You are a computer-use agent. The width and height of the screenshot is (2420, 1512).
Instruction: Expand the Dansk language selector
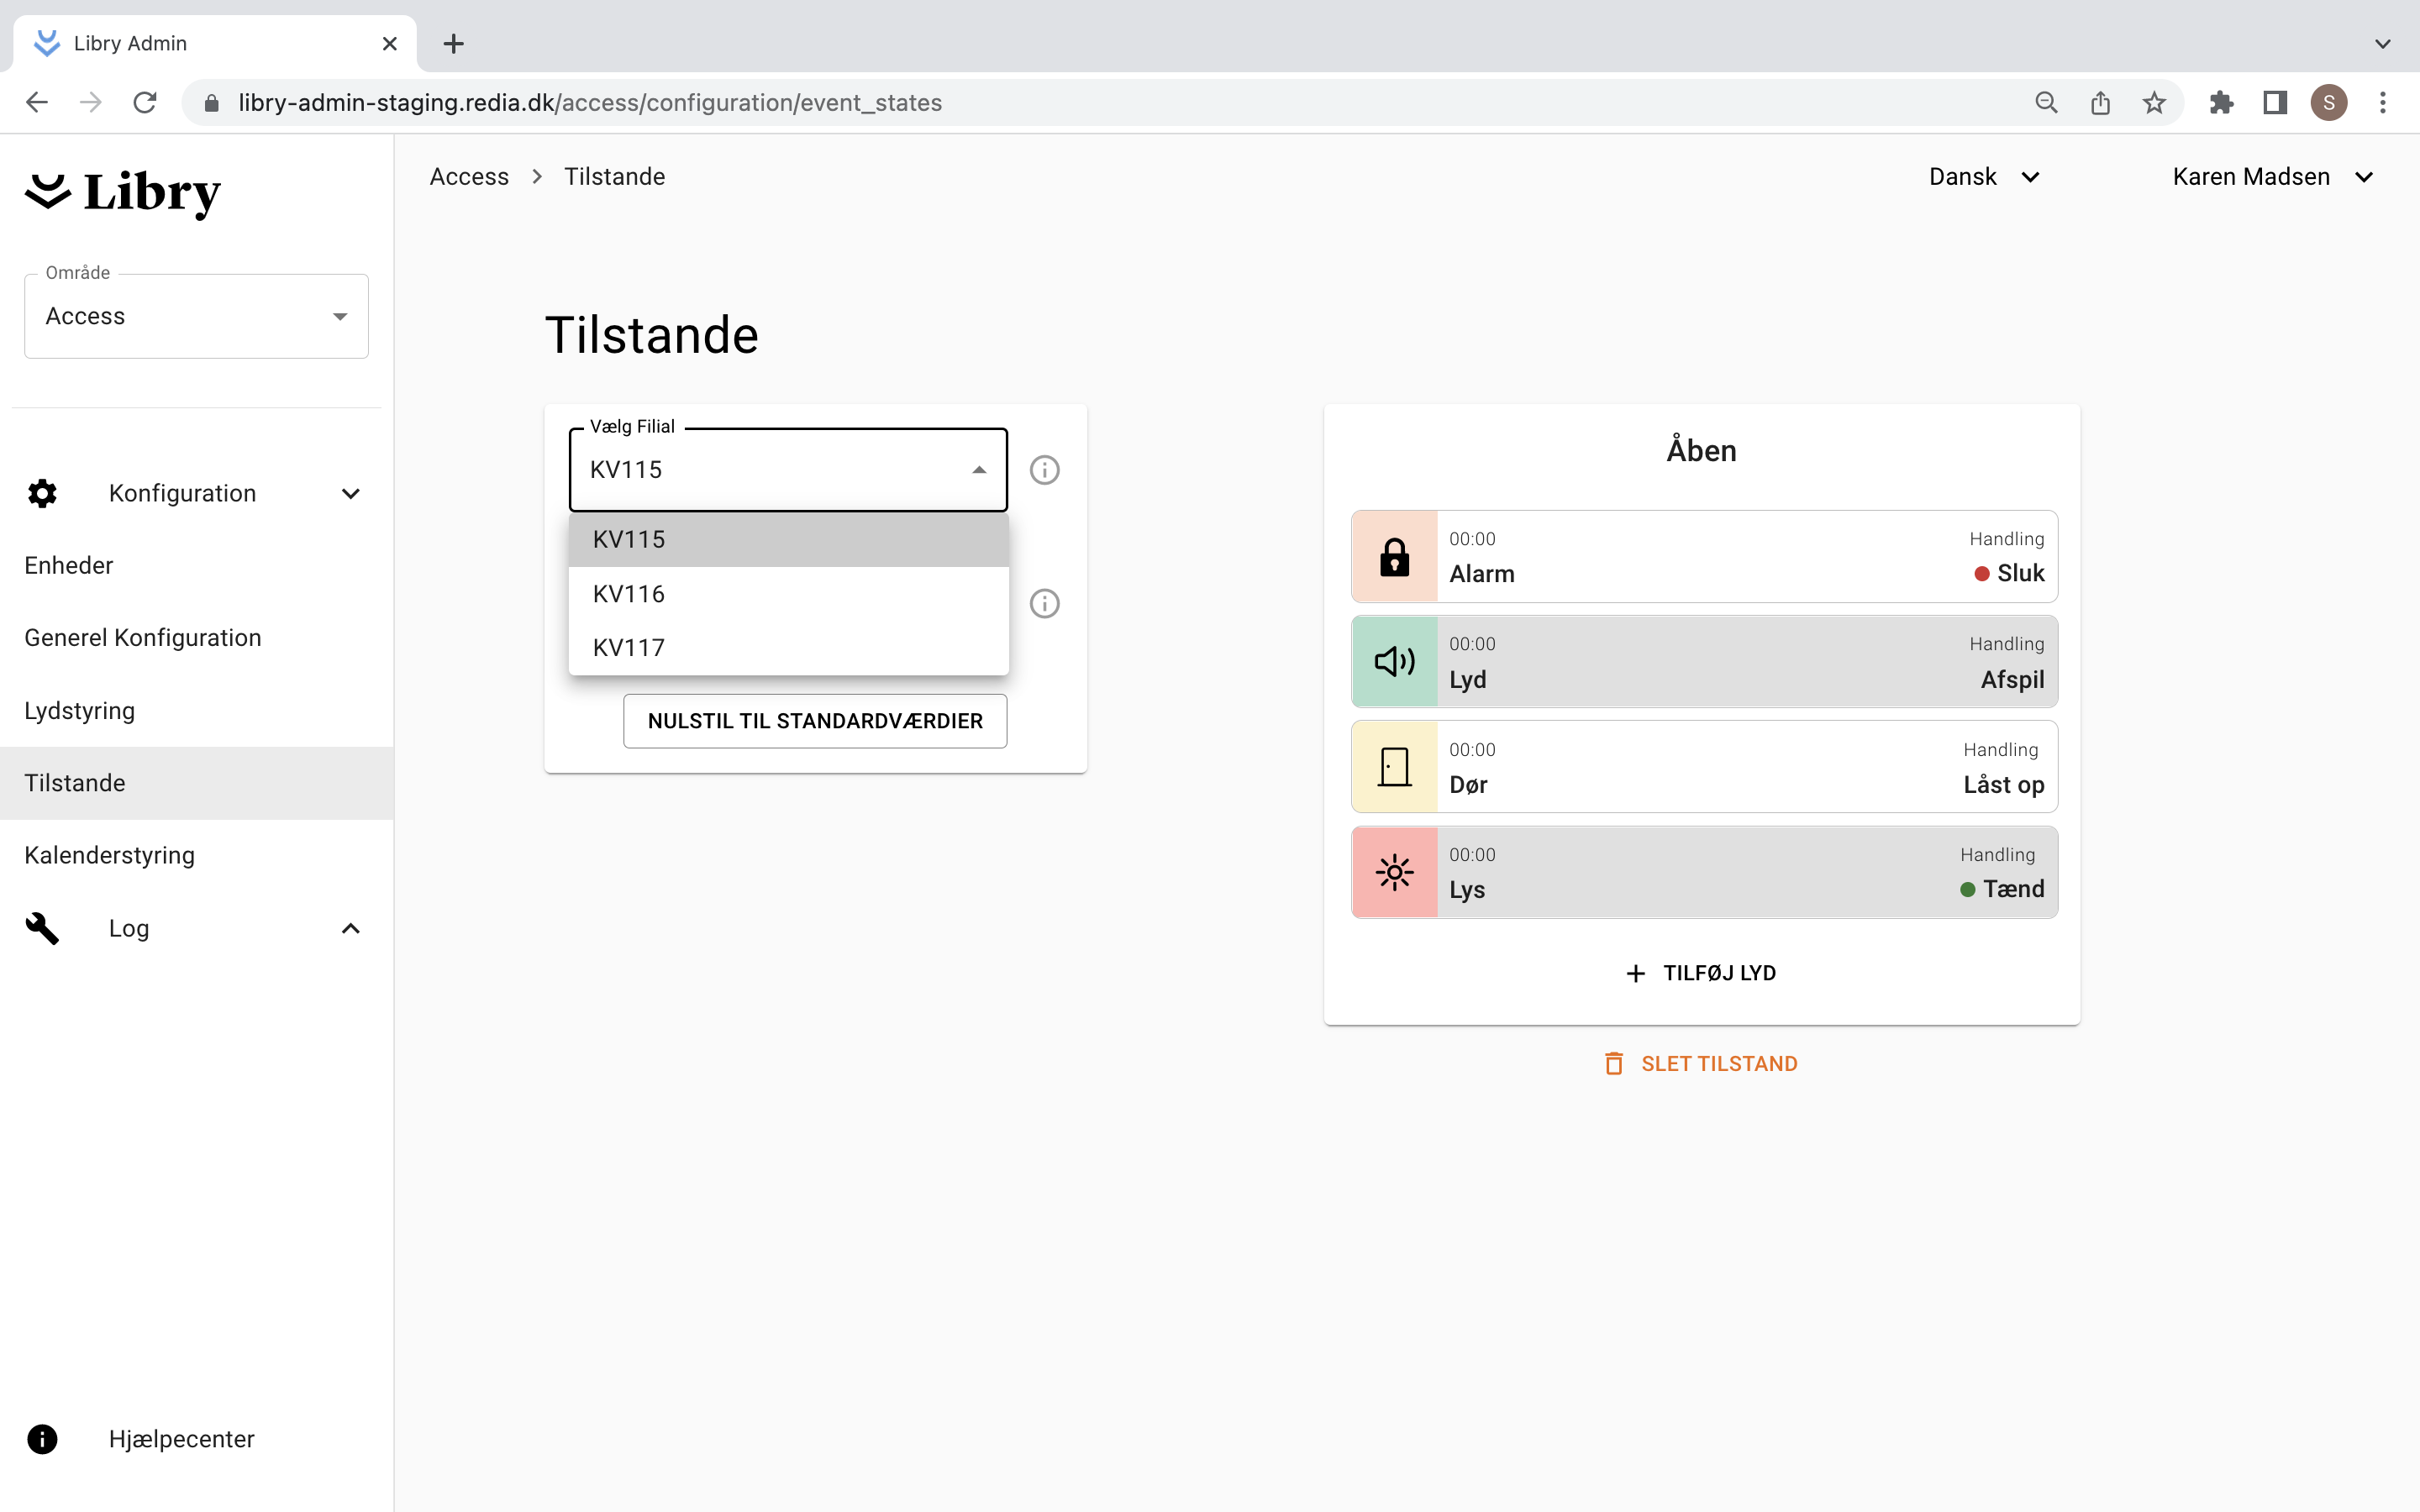click(x=1984, y=177)
